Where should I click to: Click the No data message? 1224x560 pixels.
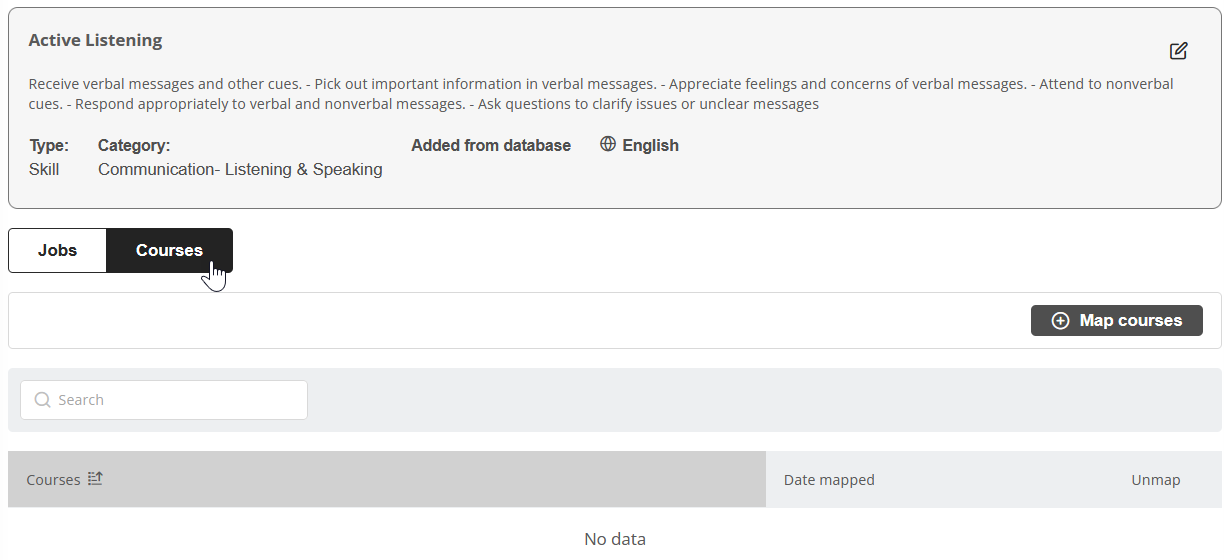[x=614, y=539]
